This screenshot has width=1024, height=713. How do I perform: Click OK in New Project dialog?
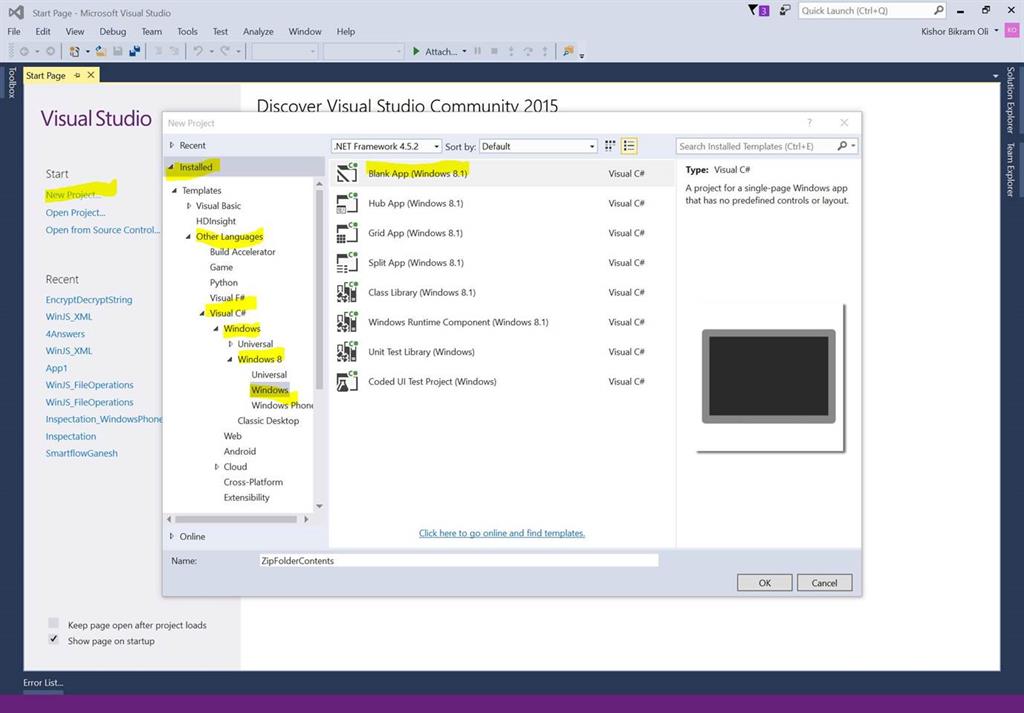765,582
